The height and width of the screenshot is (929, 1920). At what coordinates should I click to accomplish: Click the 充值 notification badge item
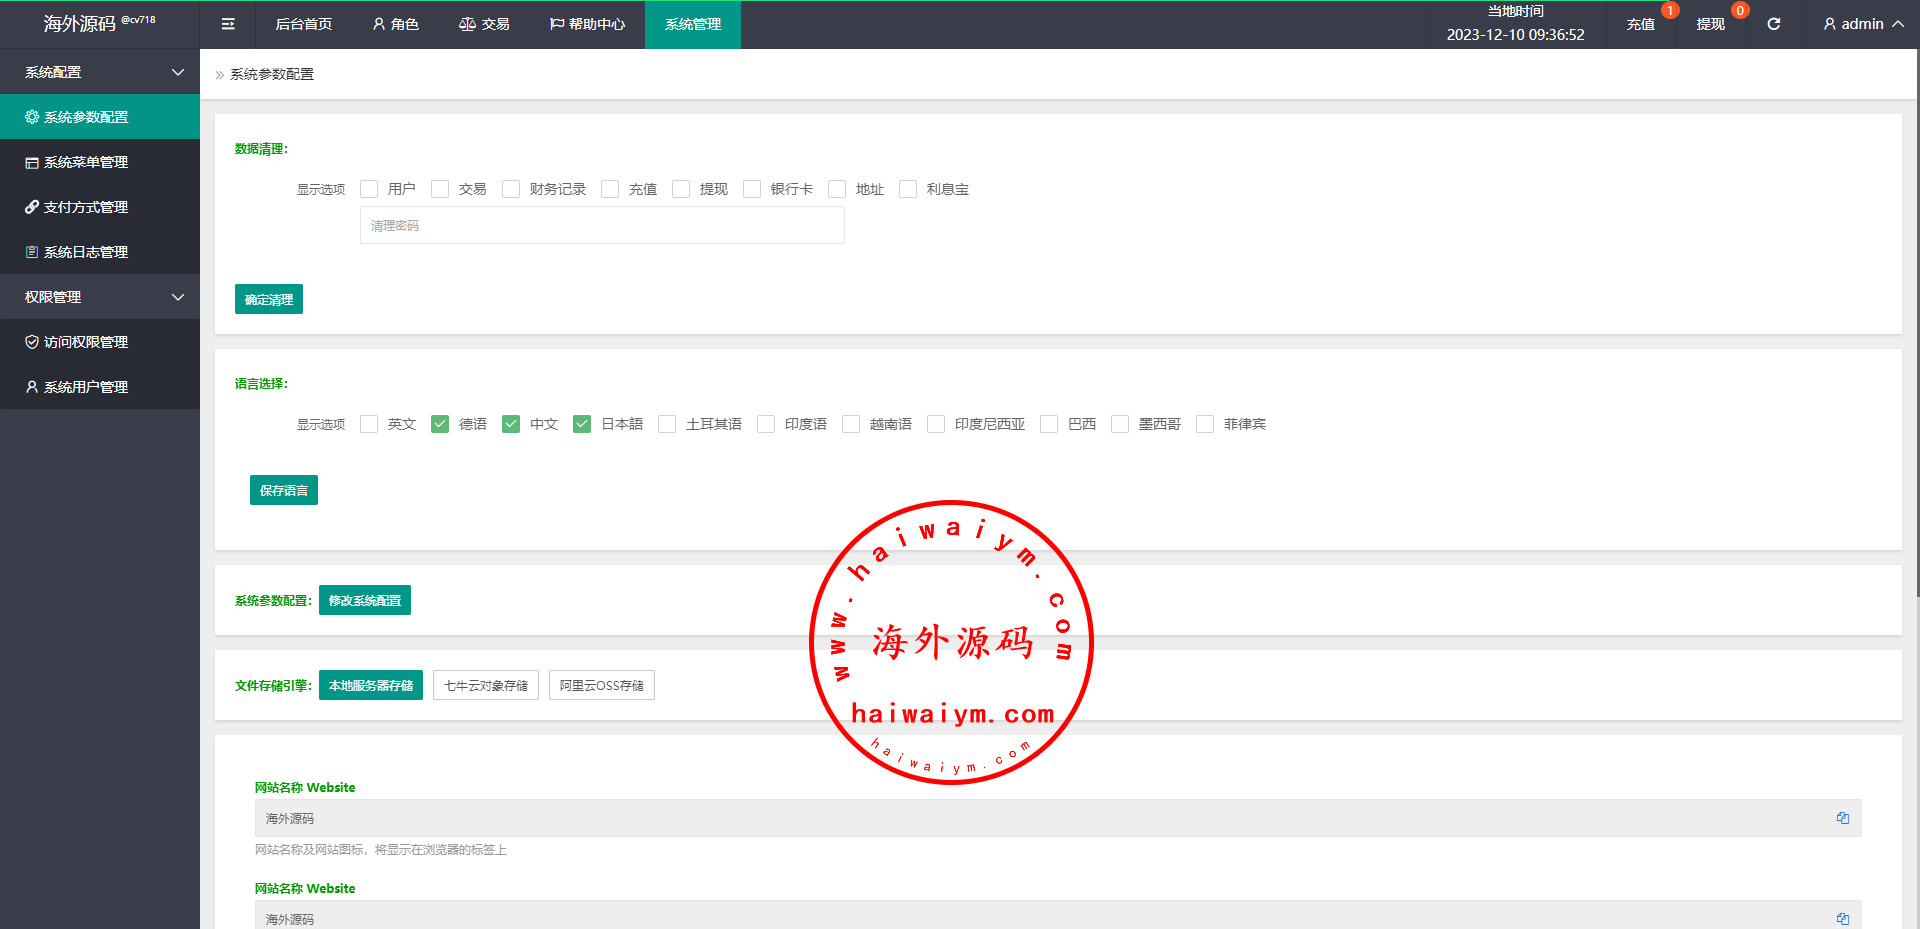[1640, 24]
